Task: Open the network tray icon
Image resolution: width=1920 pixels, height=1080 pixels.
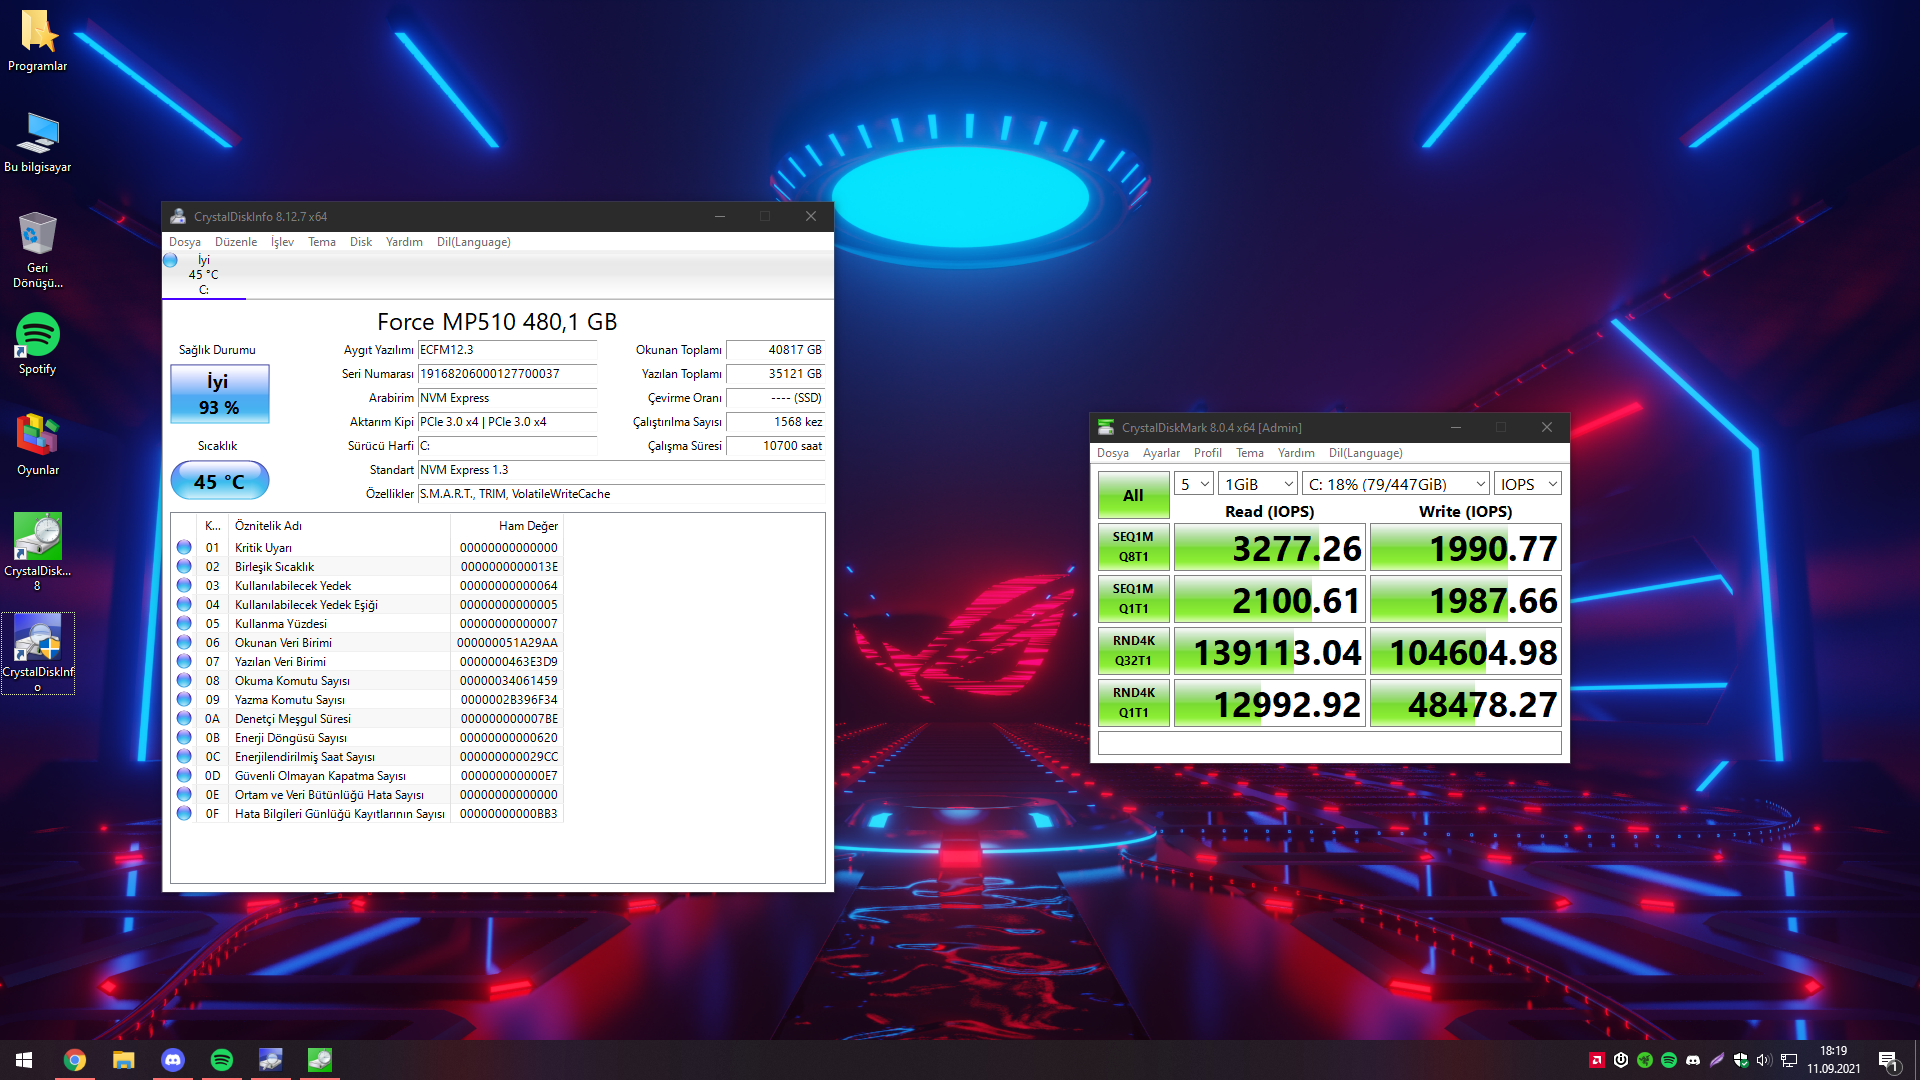Action: pos(1789,1060)
